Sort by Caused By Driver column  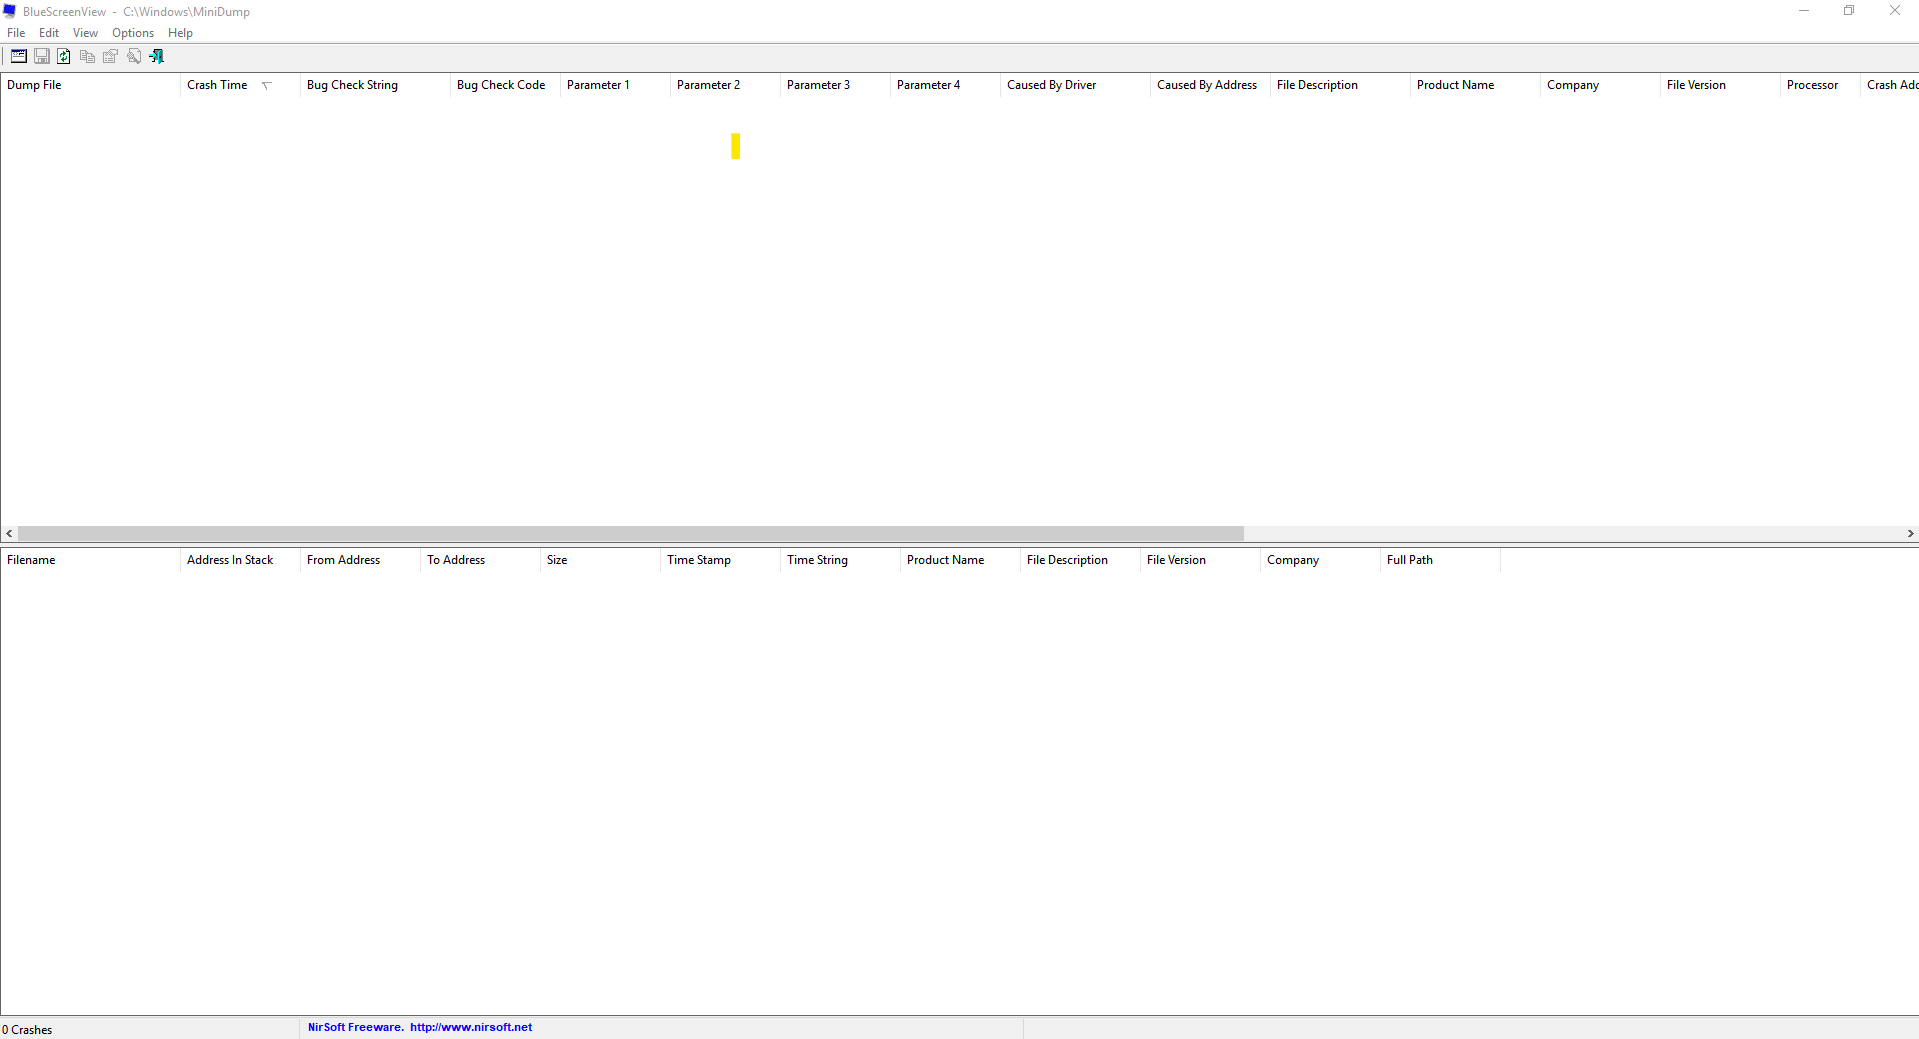[1075, 85]
